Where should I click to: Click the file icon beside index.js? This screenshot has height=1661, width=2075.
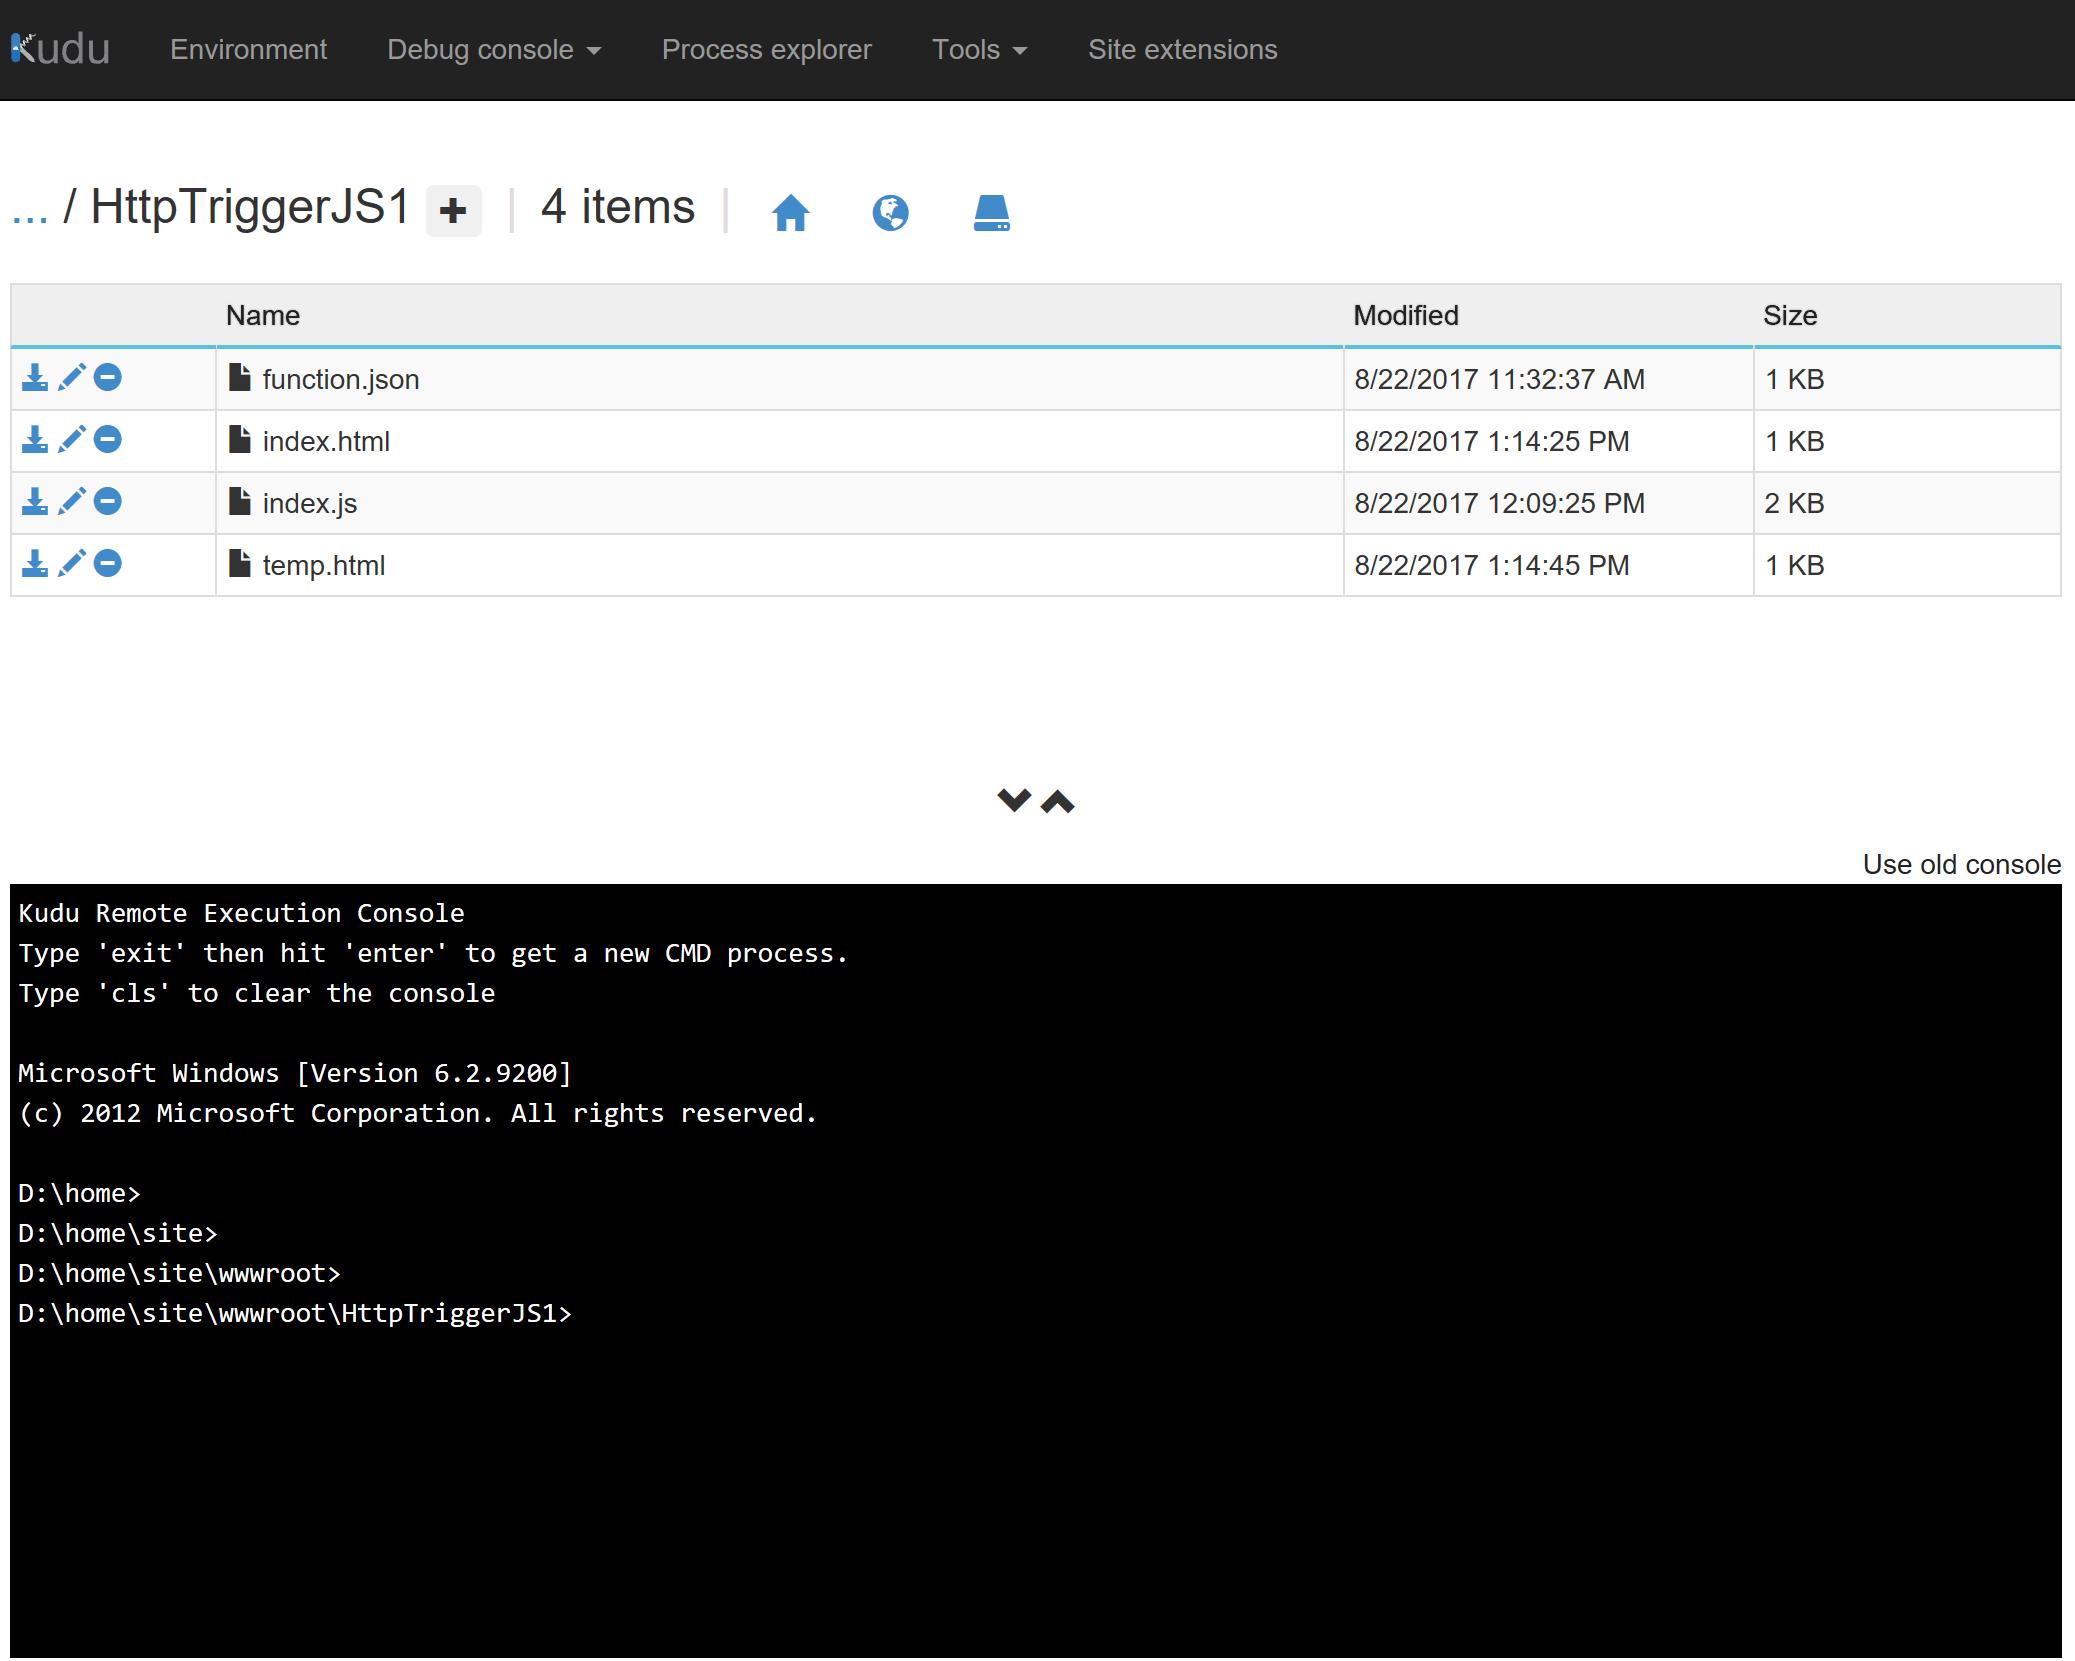coord(240,501)
